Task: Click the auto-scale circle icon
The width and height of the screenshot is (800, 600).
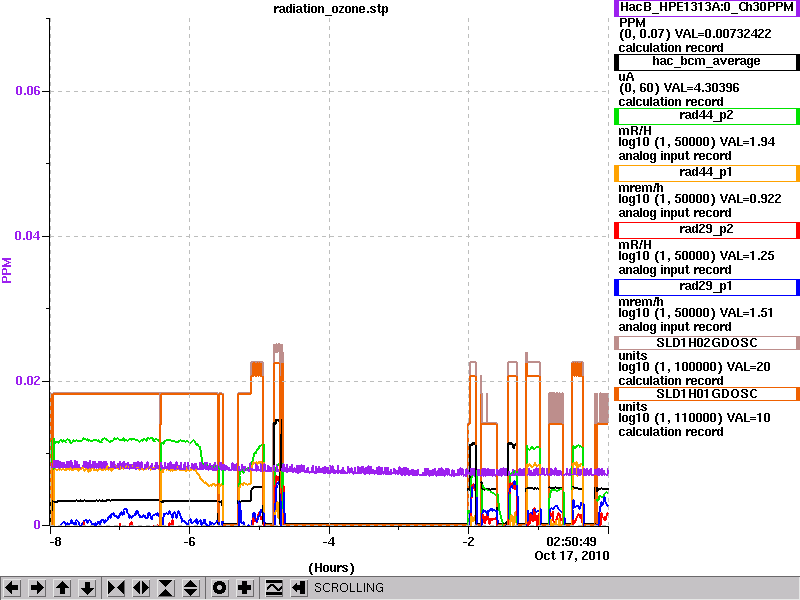Action: click(219, 588)
